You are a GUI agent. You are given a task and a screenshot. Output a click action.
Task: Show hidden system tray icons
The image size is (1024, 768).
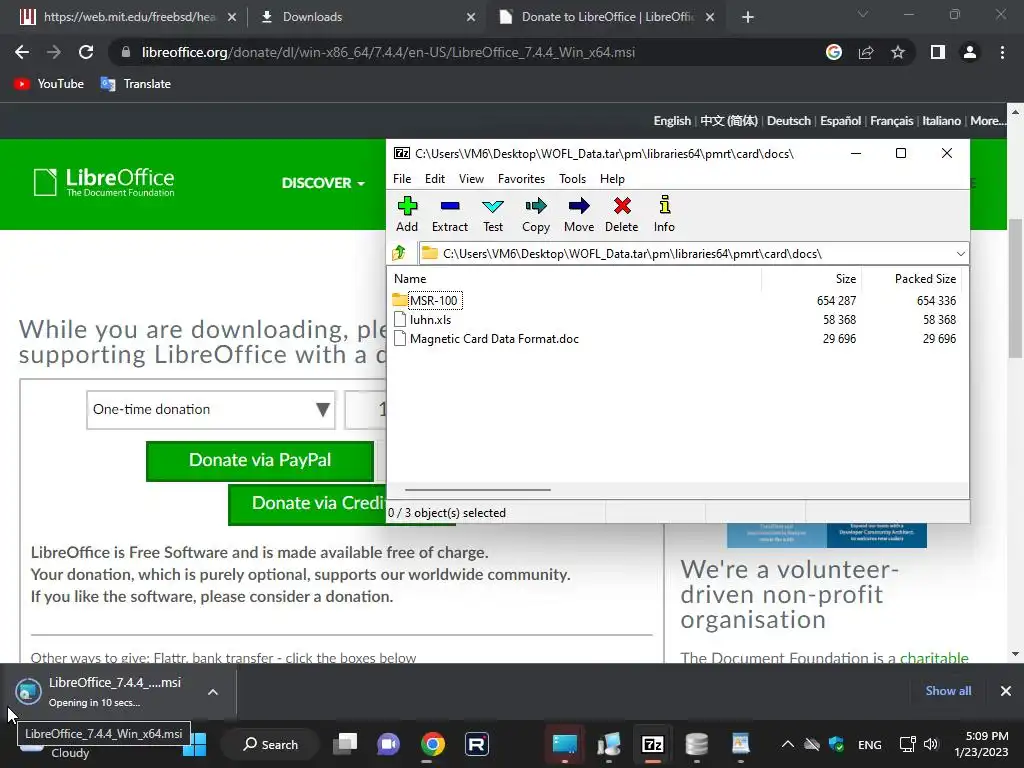[x=788, y=744]
